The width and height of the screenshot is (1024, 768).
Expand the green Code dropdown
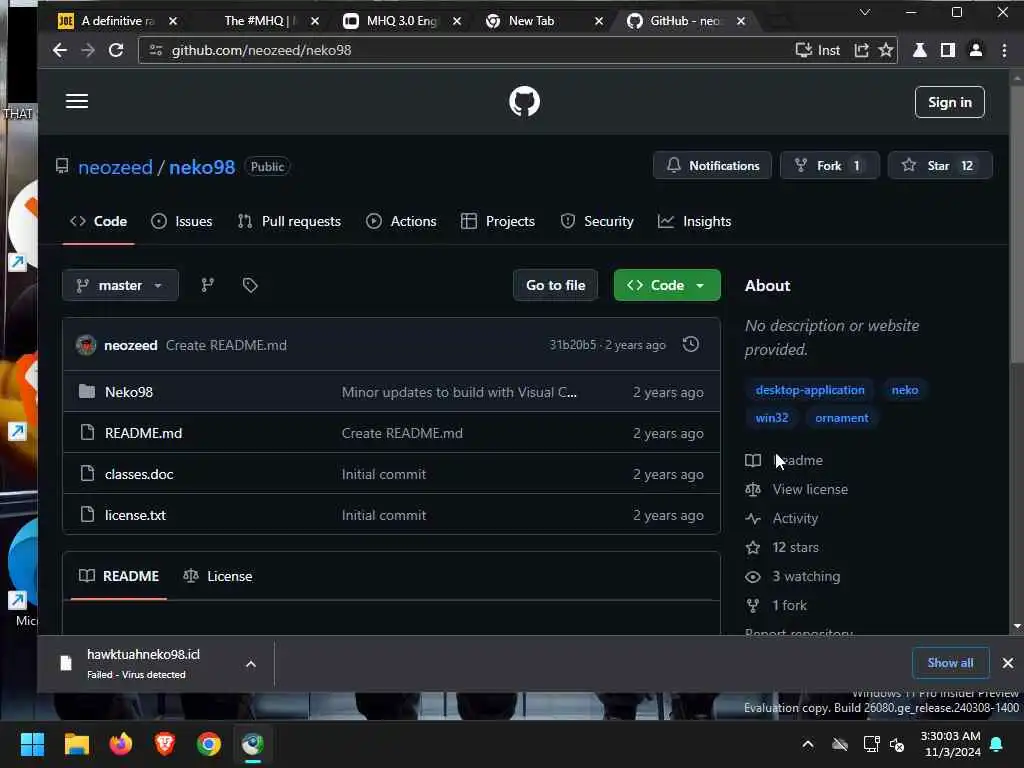click(x=667, y=285)
